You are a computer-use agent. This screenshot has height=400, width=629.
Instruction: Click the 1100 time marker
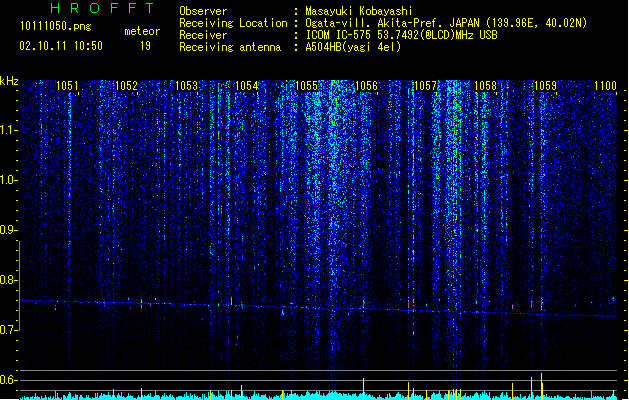pos(605,86)
